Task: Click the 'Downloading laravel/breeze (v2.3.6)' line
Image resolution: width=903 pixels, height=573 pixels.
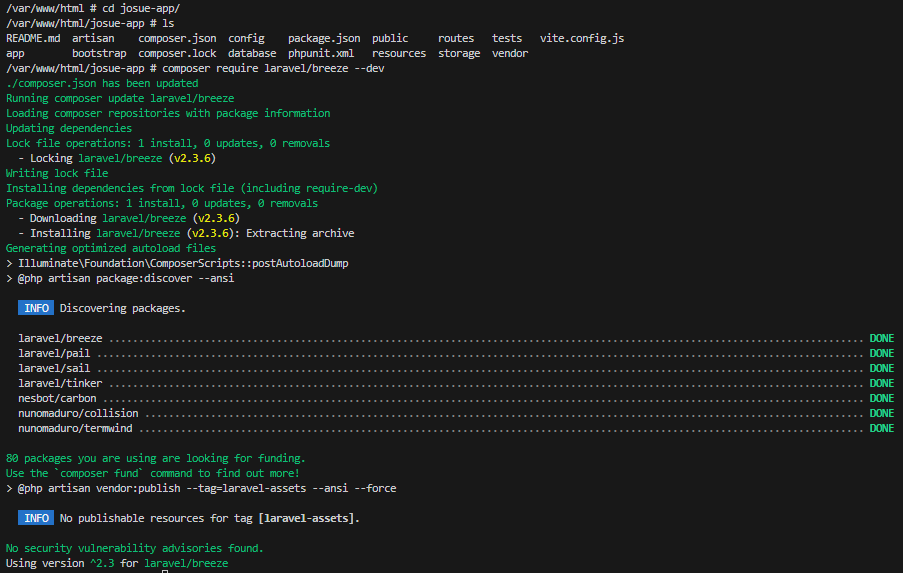Action: click(x=129, y=218)
